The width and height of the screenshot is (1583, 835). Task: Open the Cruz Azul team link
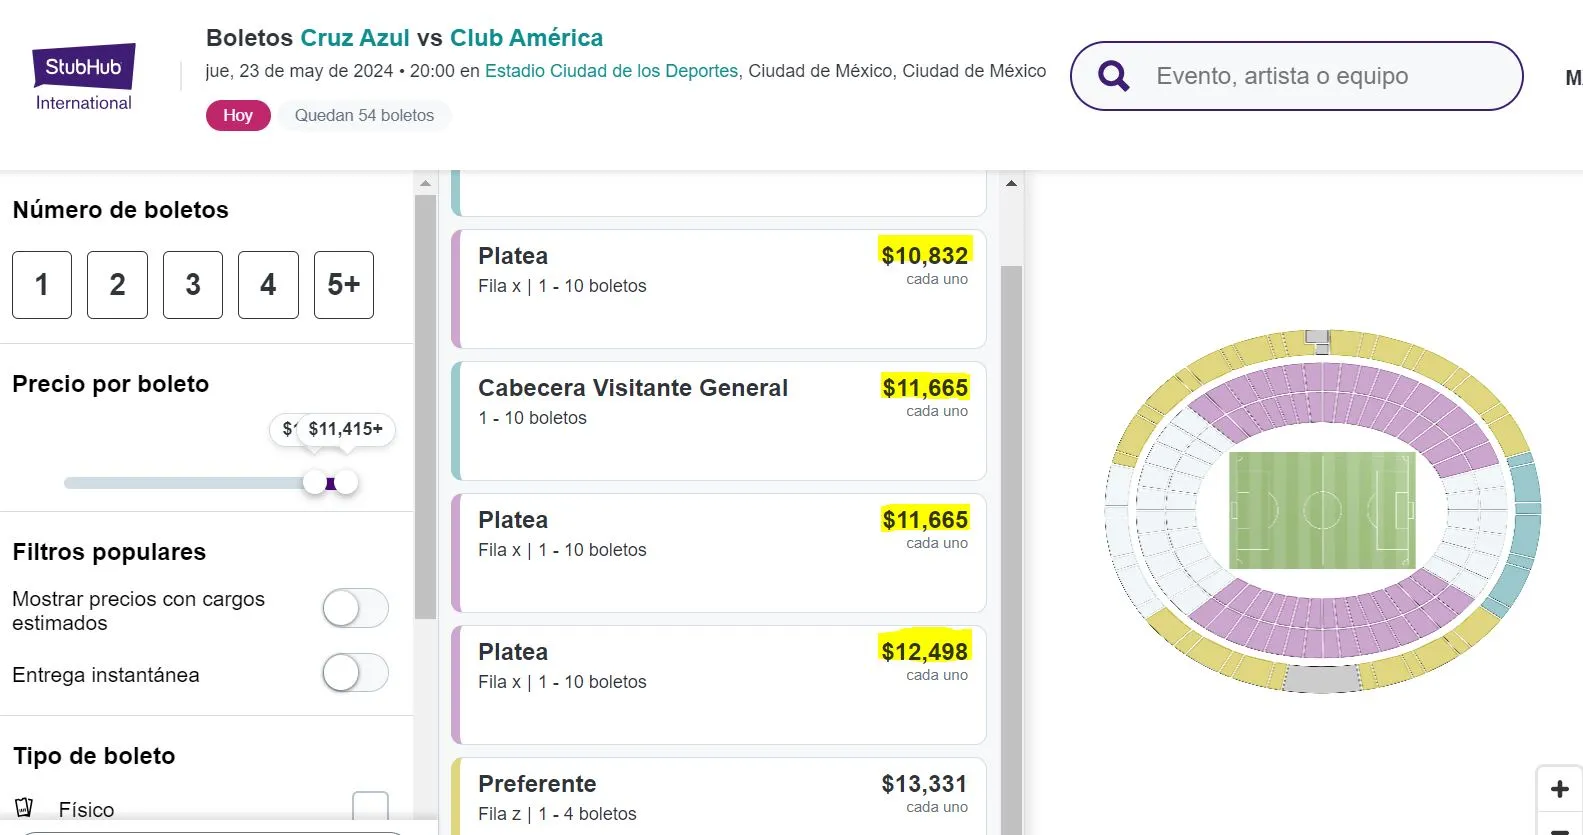point(355,37)
